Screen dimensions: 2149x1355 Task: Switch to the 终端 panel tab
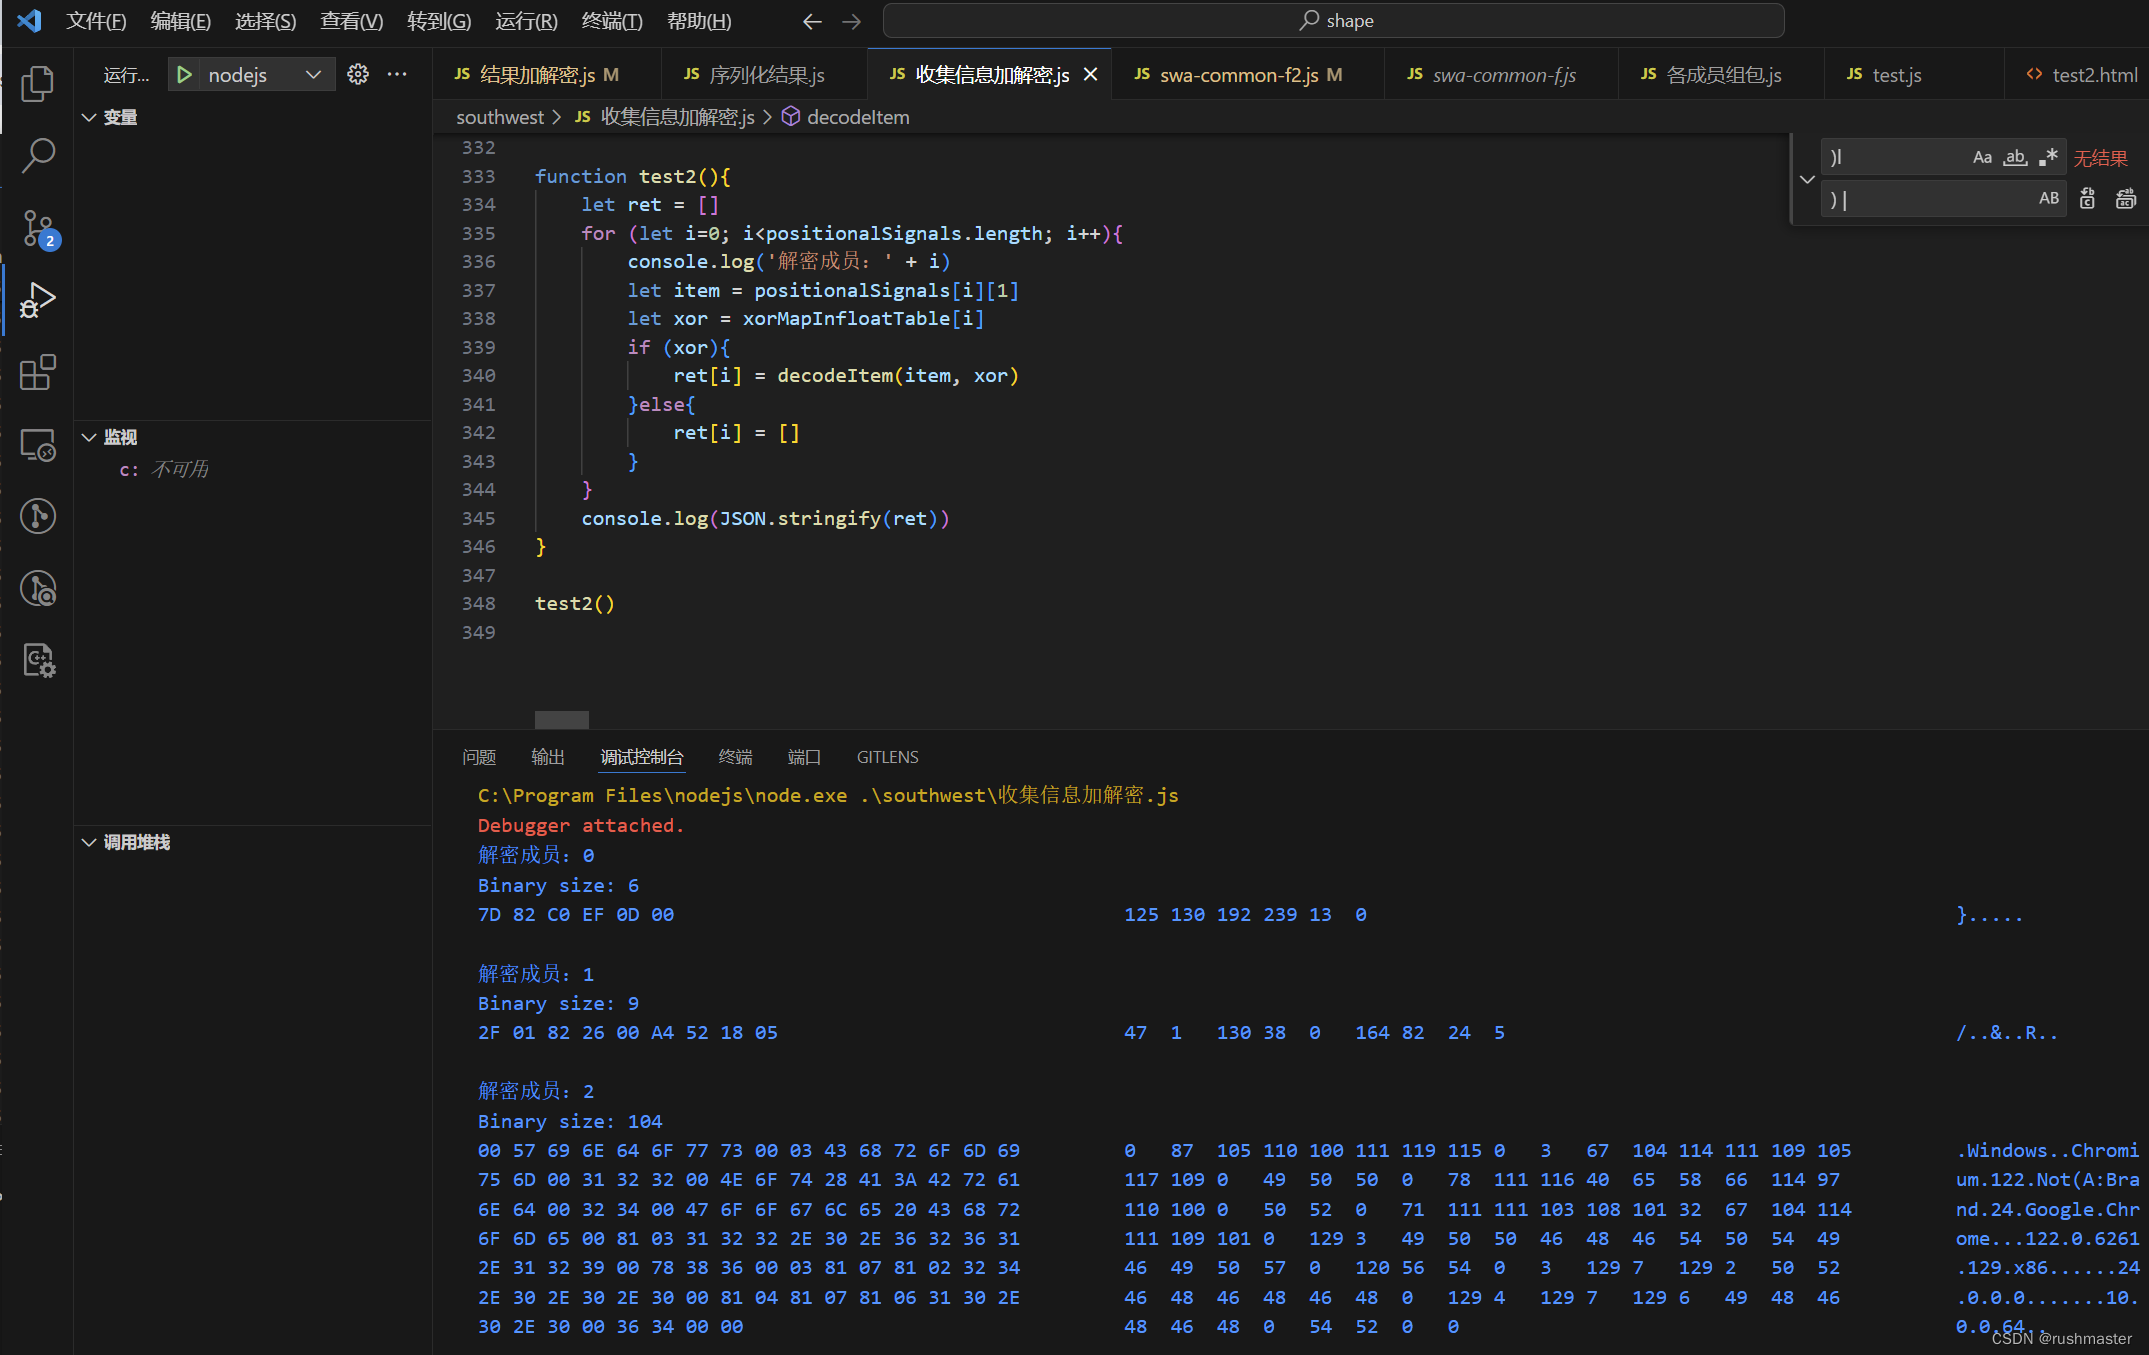coord(735,757)
